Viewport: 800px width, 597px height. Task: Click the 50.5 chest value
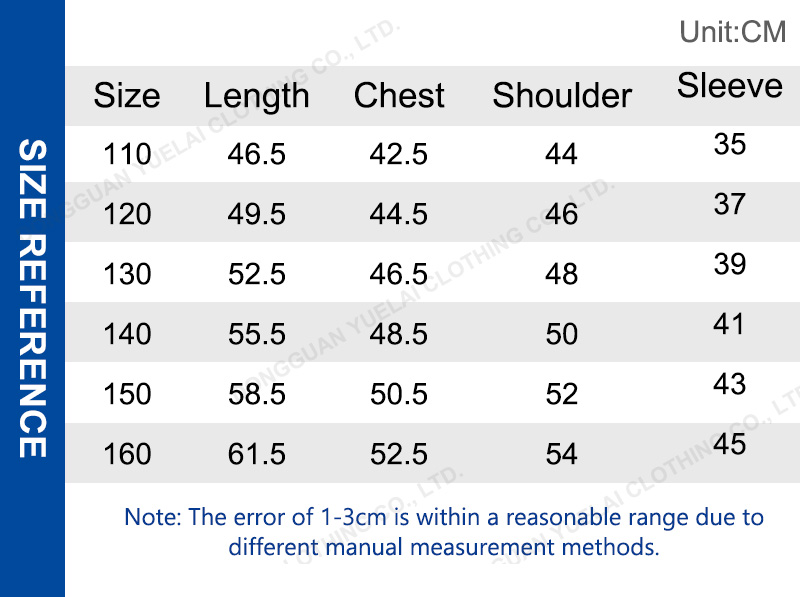tap(399, 394)
